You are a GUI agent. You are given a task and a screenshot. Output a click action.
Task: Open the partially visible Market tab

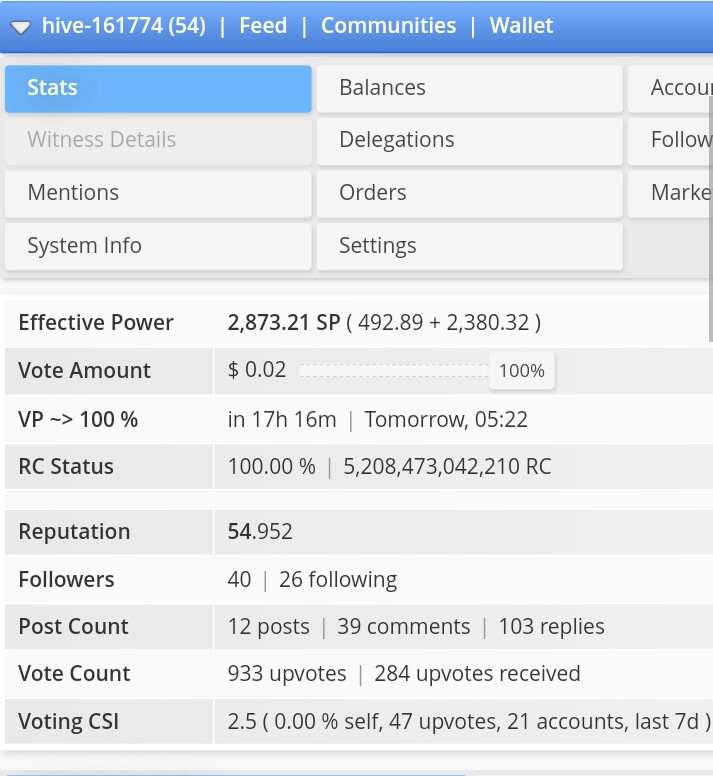click(670, 194)
